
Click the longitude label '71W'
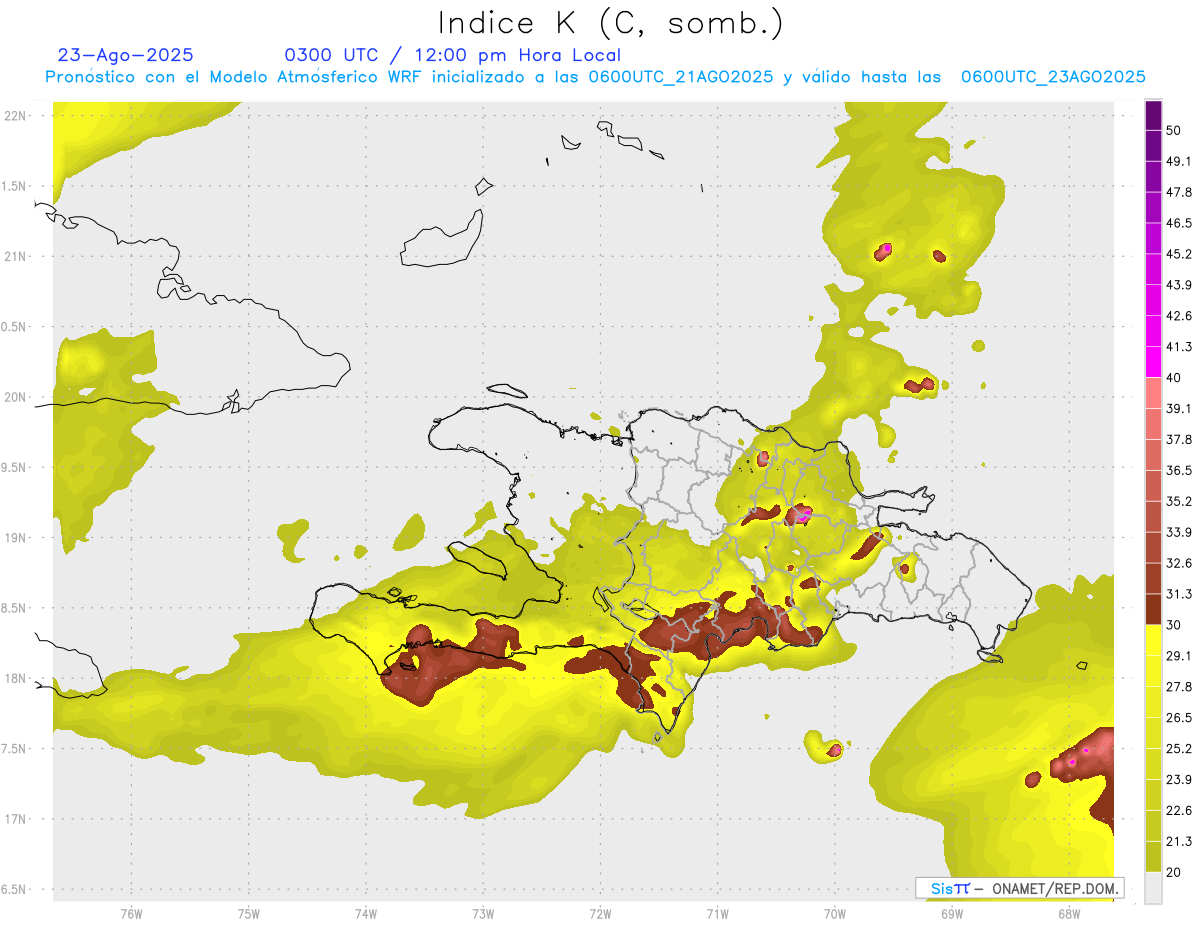(717, 912)
